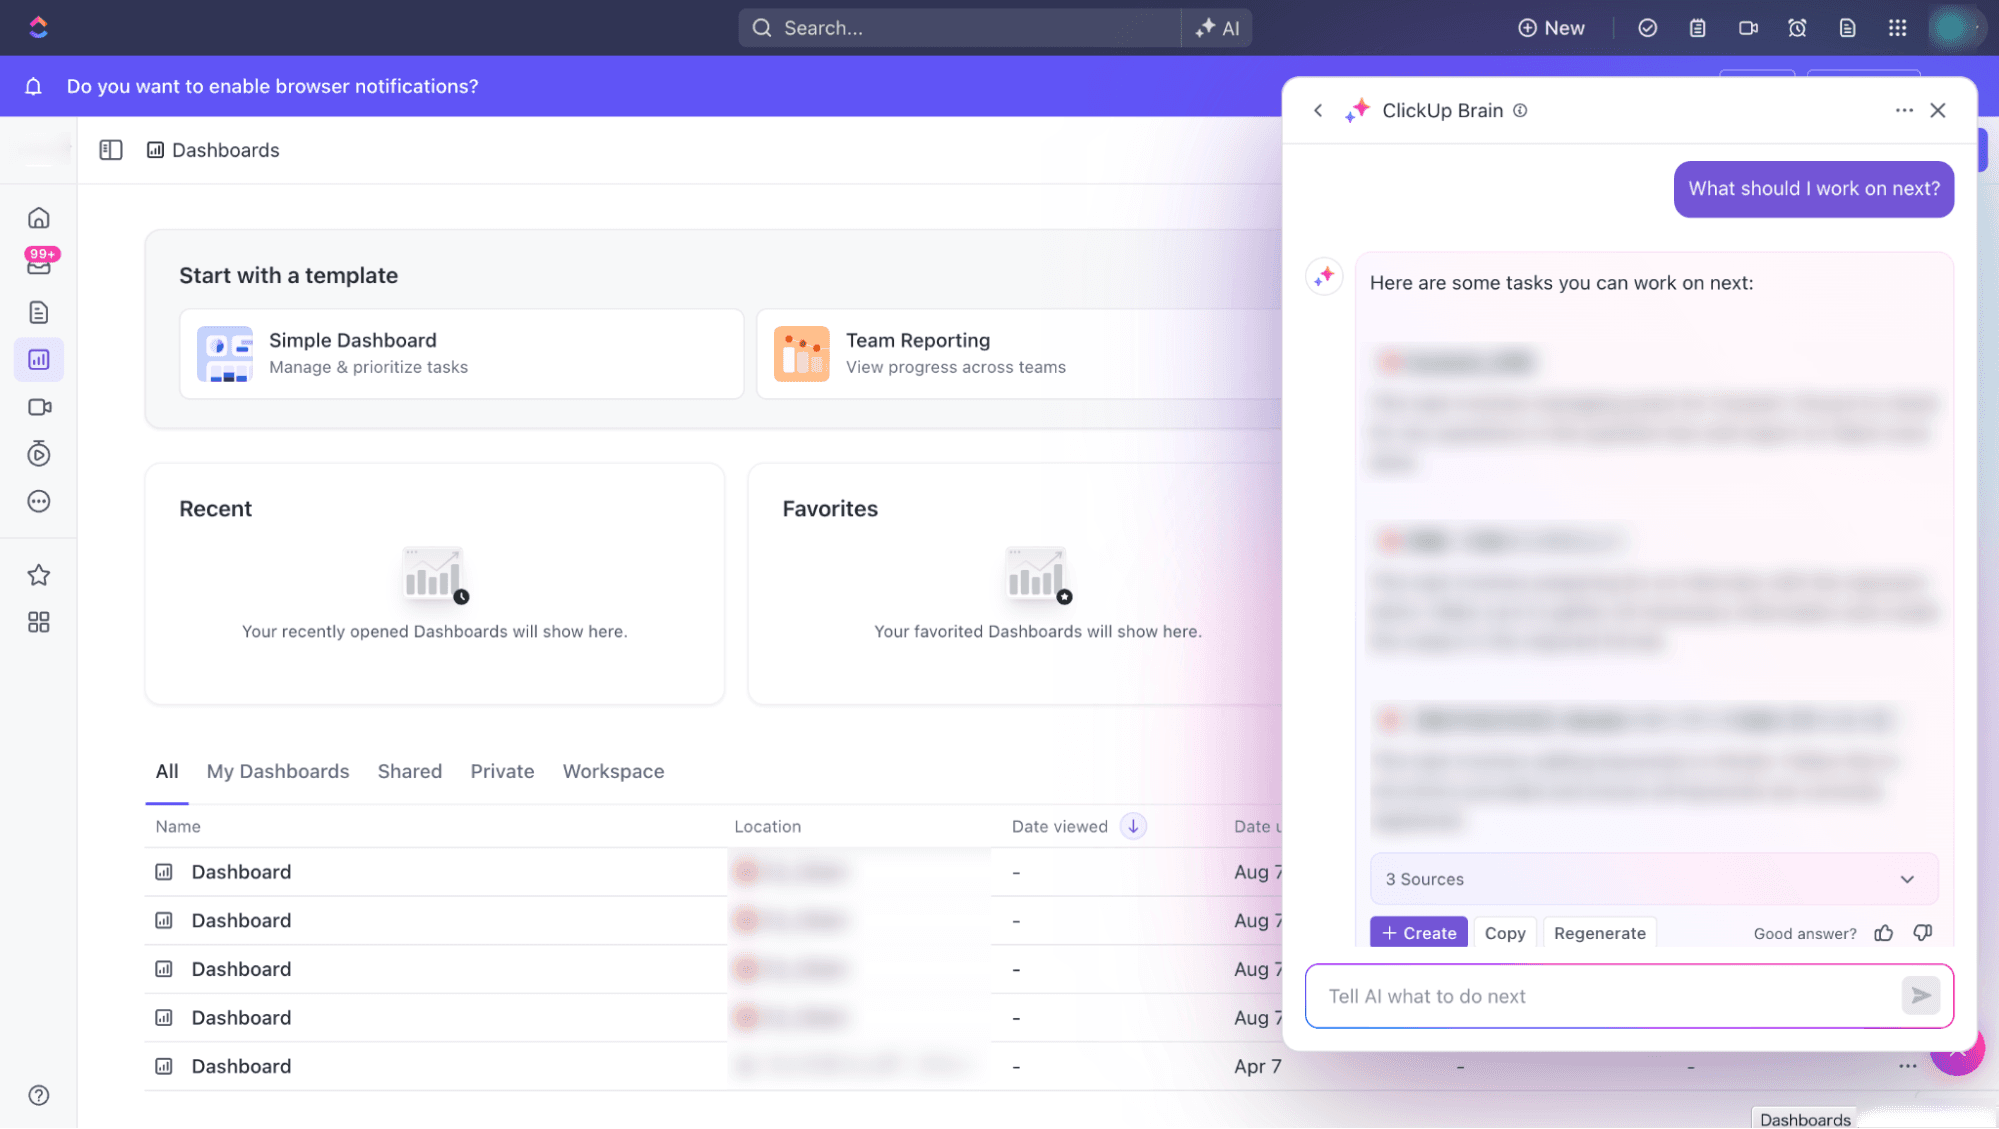Open the More menu in the sidebar
Viewport: 1999px width, 1129px height.
point(39,502)
